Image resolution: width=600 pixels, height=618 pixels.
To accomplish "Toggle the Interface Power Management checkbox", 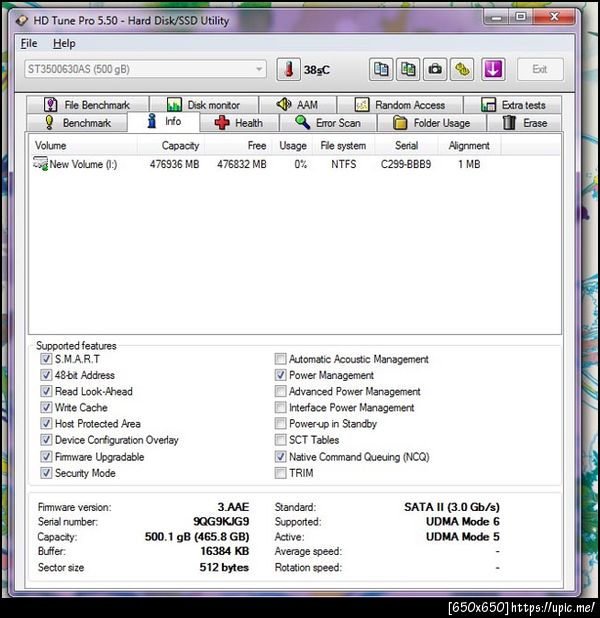I will pyautogui.click(x=280, y=407).
